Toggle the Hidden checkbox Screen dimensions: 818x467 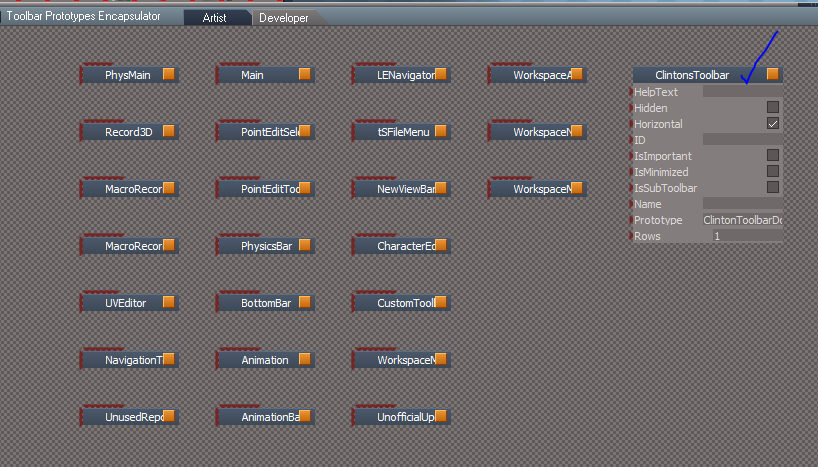[773, 107]
